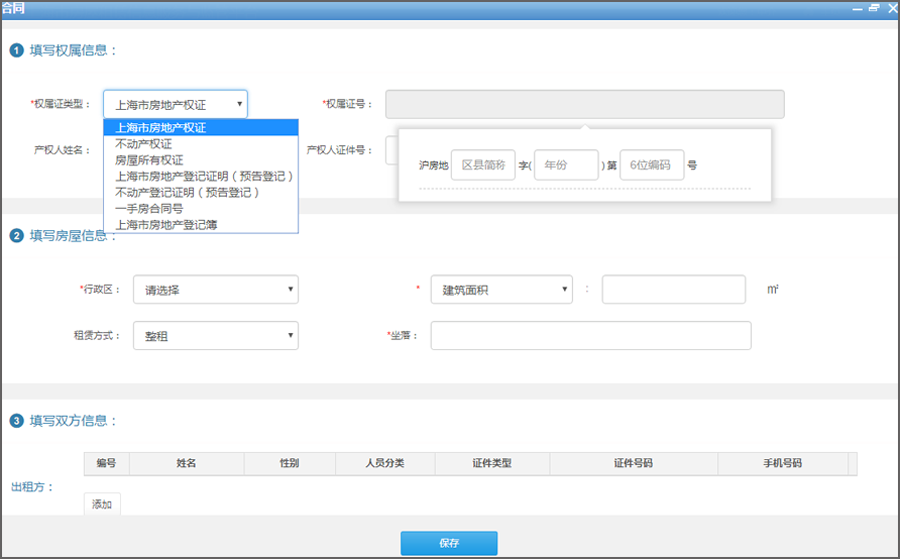This screenshot has height=559, width=900.
Task: Open the 租赁方式 整租 dropdown
Action: (216, 336)
